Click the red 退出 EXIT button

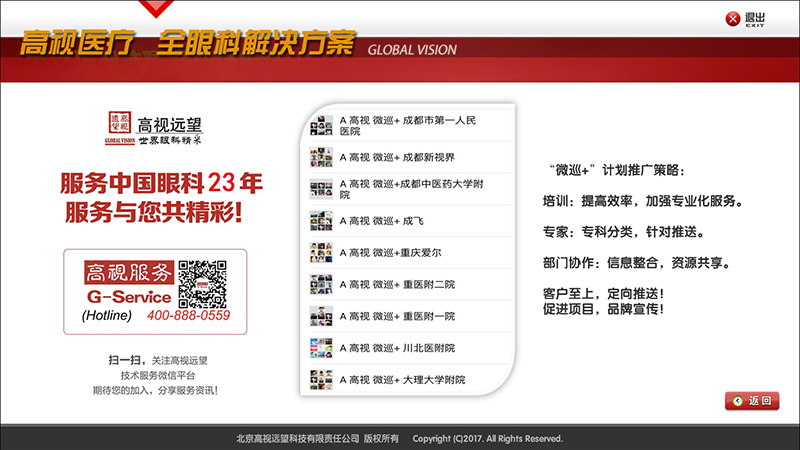pos(744,19)
